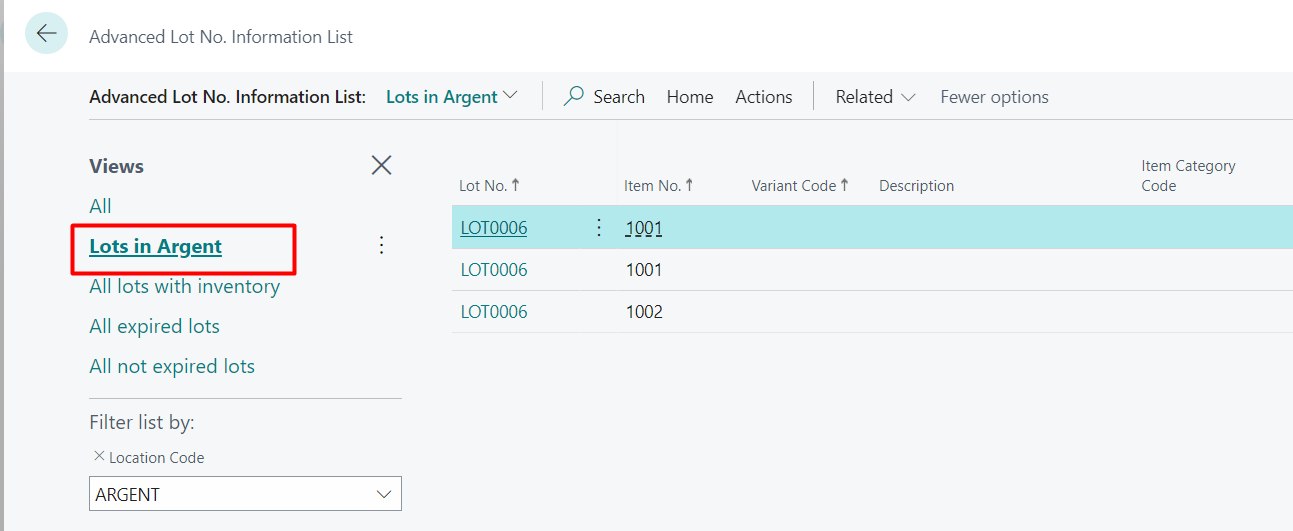Click the Search magnifier icon

pos(574,97)
